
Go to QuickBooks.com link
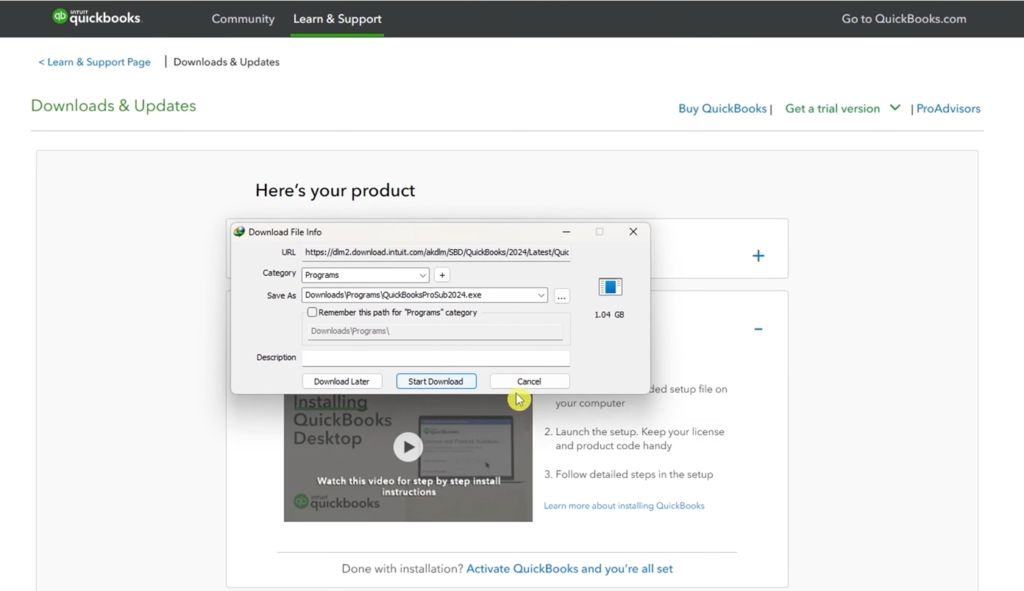pos(903,19)
